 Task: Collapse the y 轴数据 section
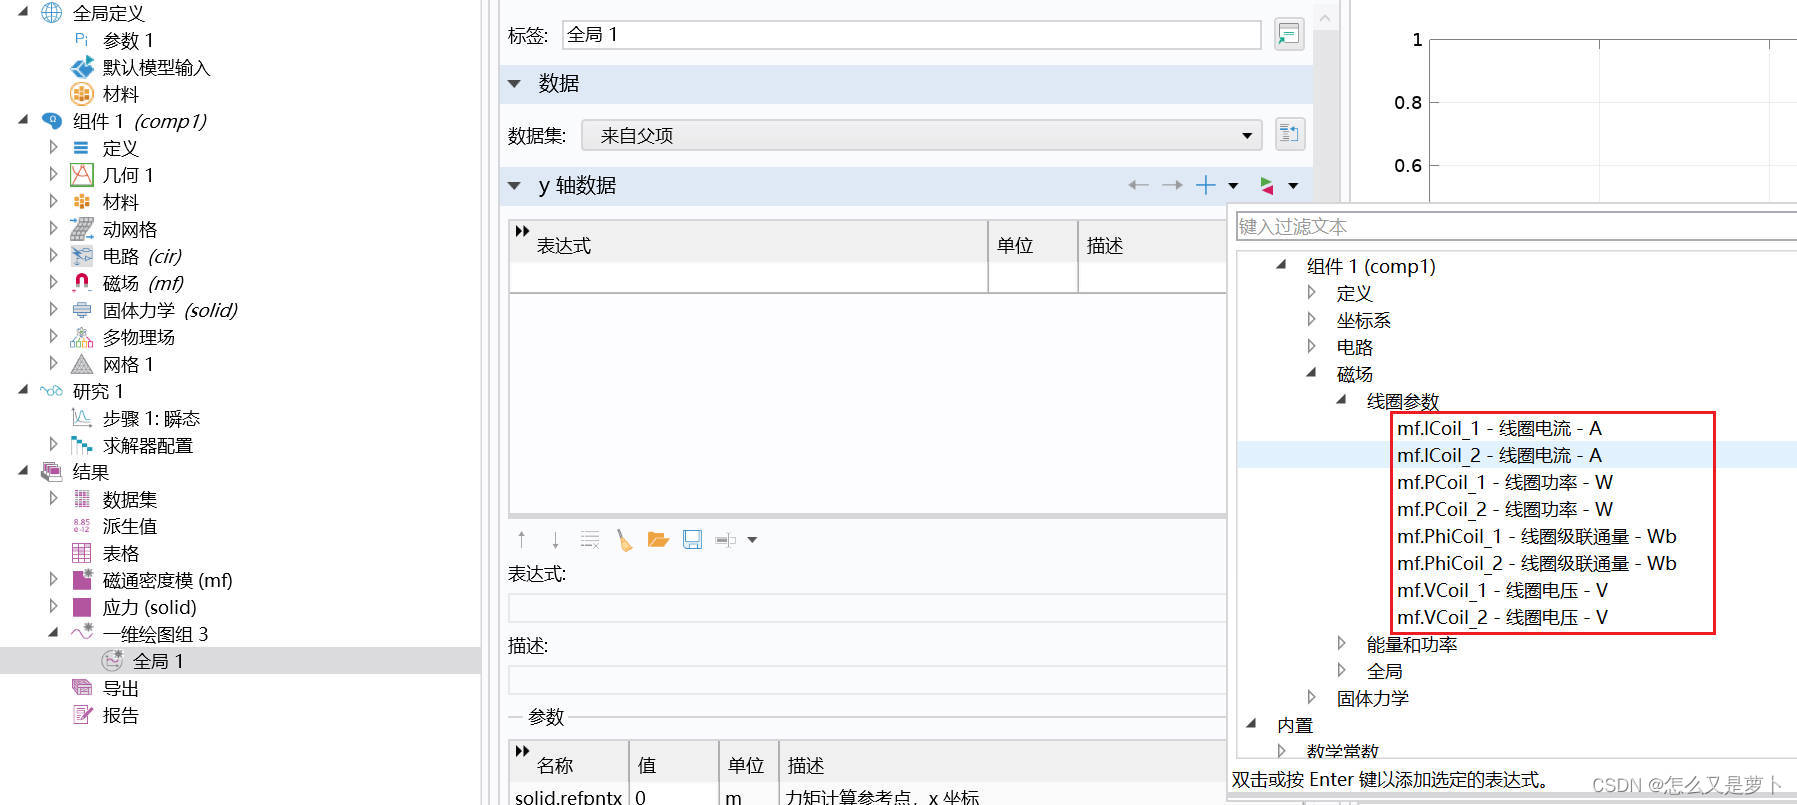[514, 186]
